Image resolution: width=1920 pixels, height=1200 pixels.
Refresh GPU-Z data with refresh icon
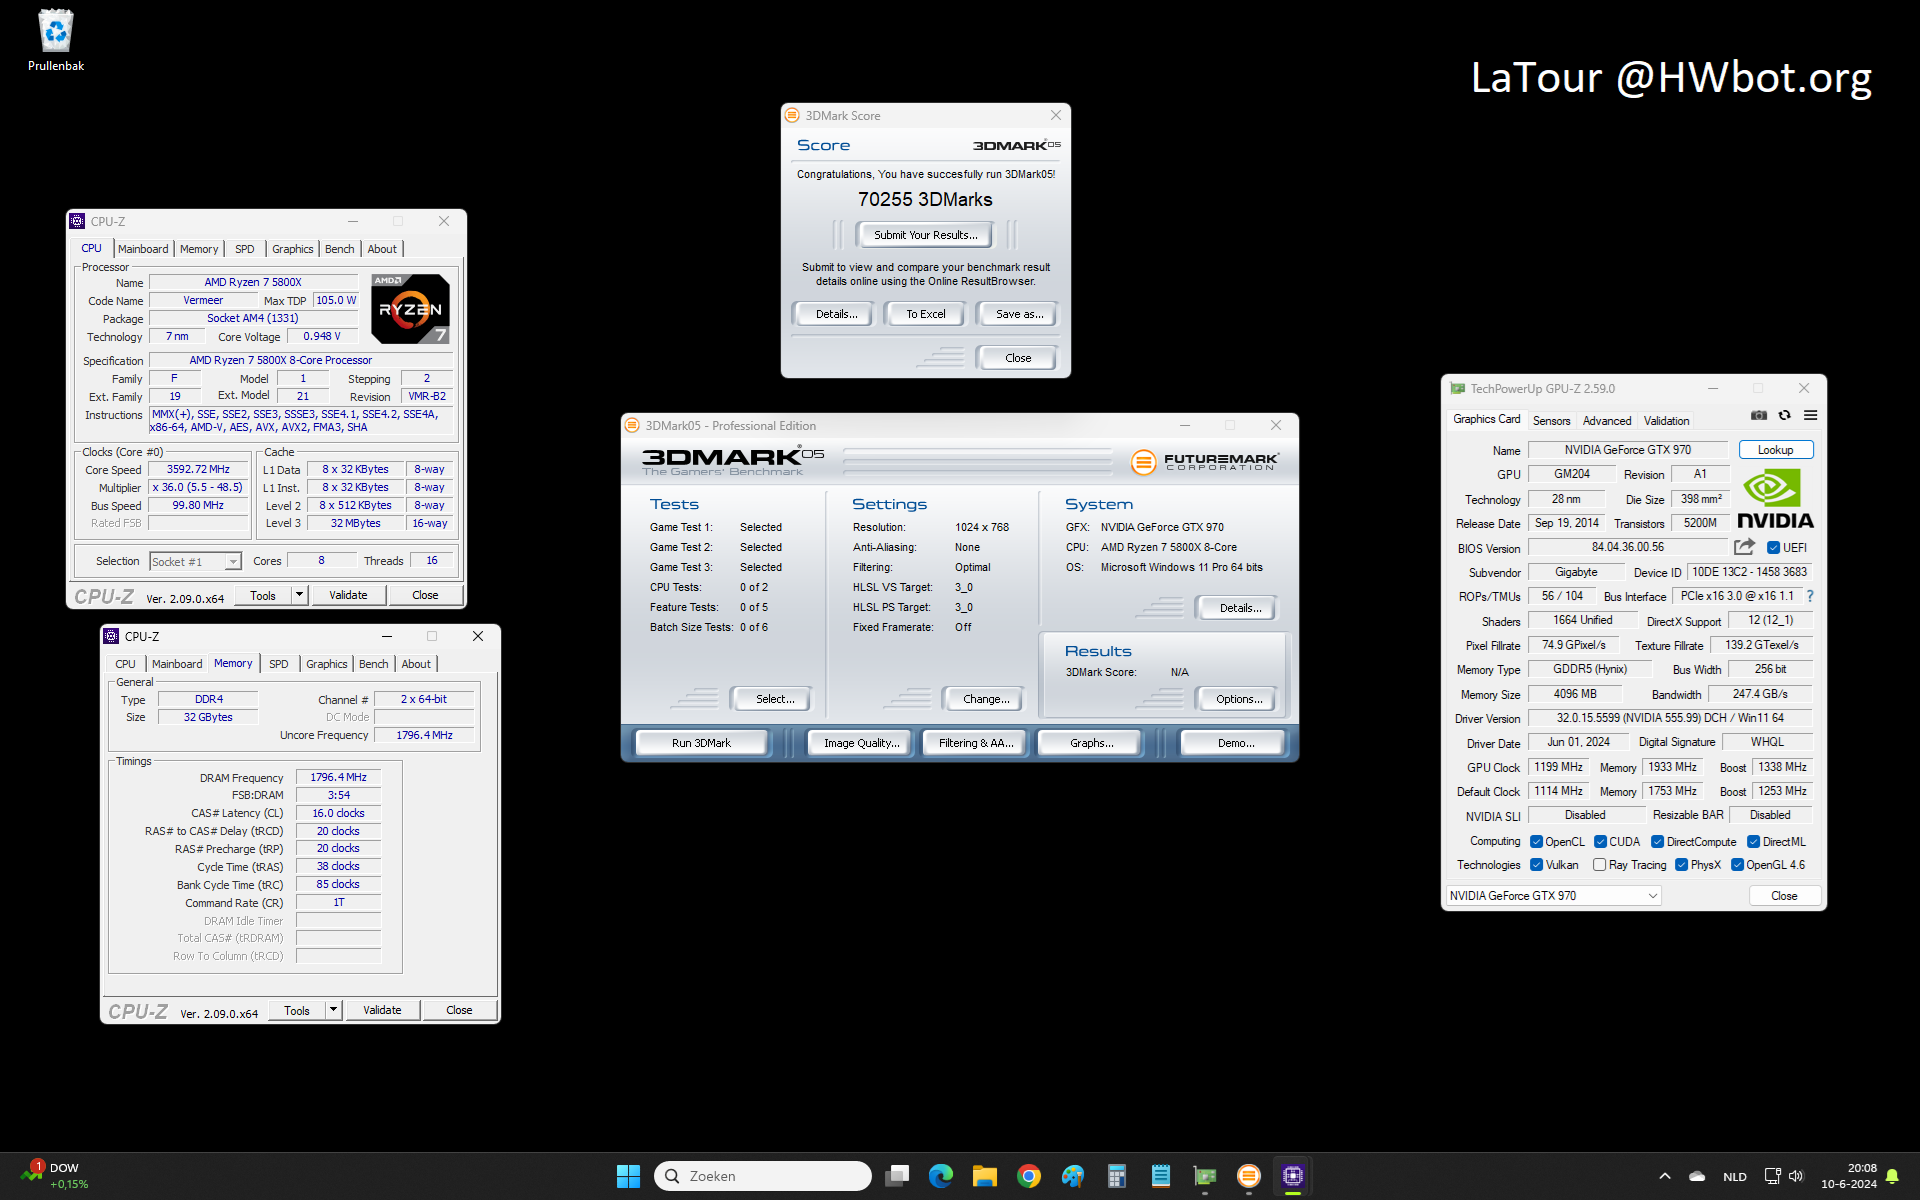1784,416
